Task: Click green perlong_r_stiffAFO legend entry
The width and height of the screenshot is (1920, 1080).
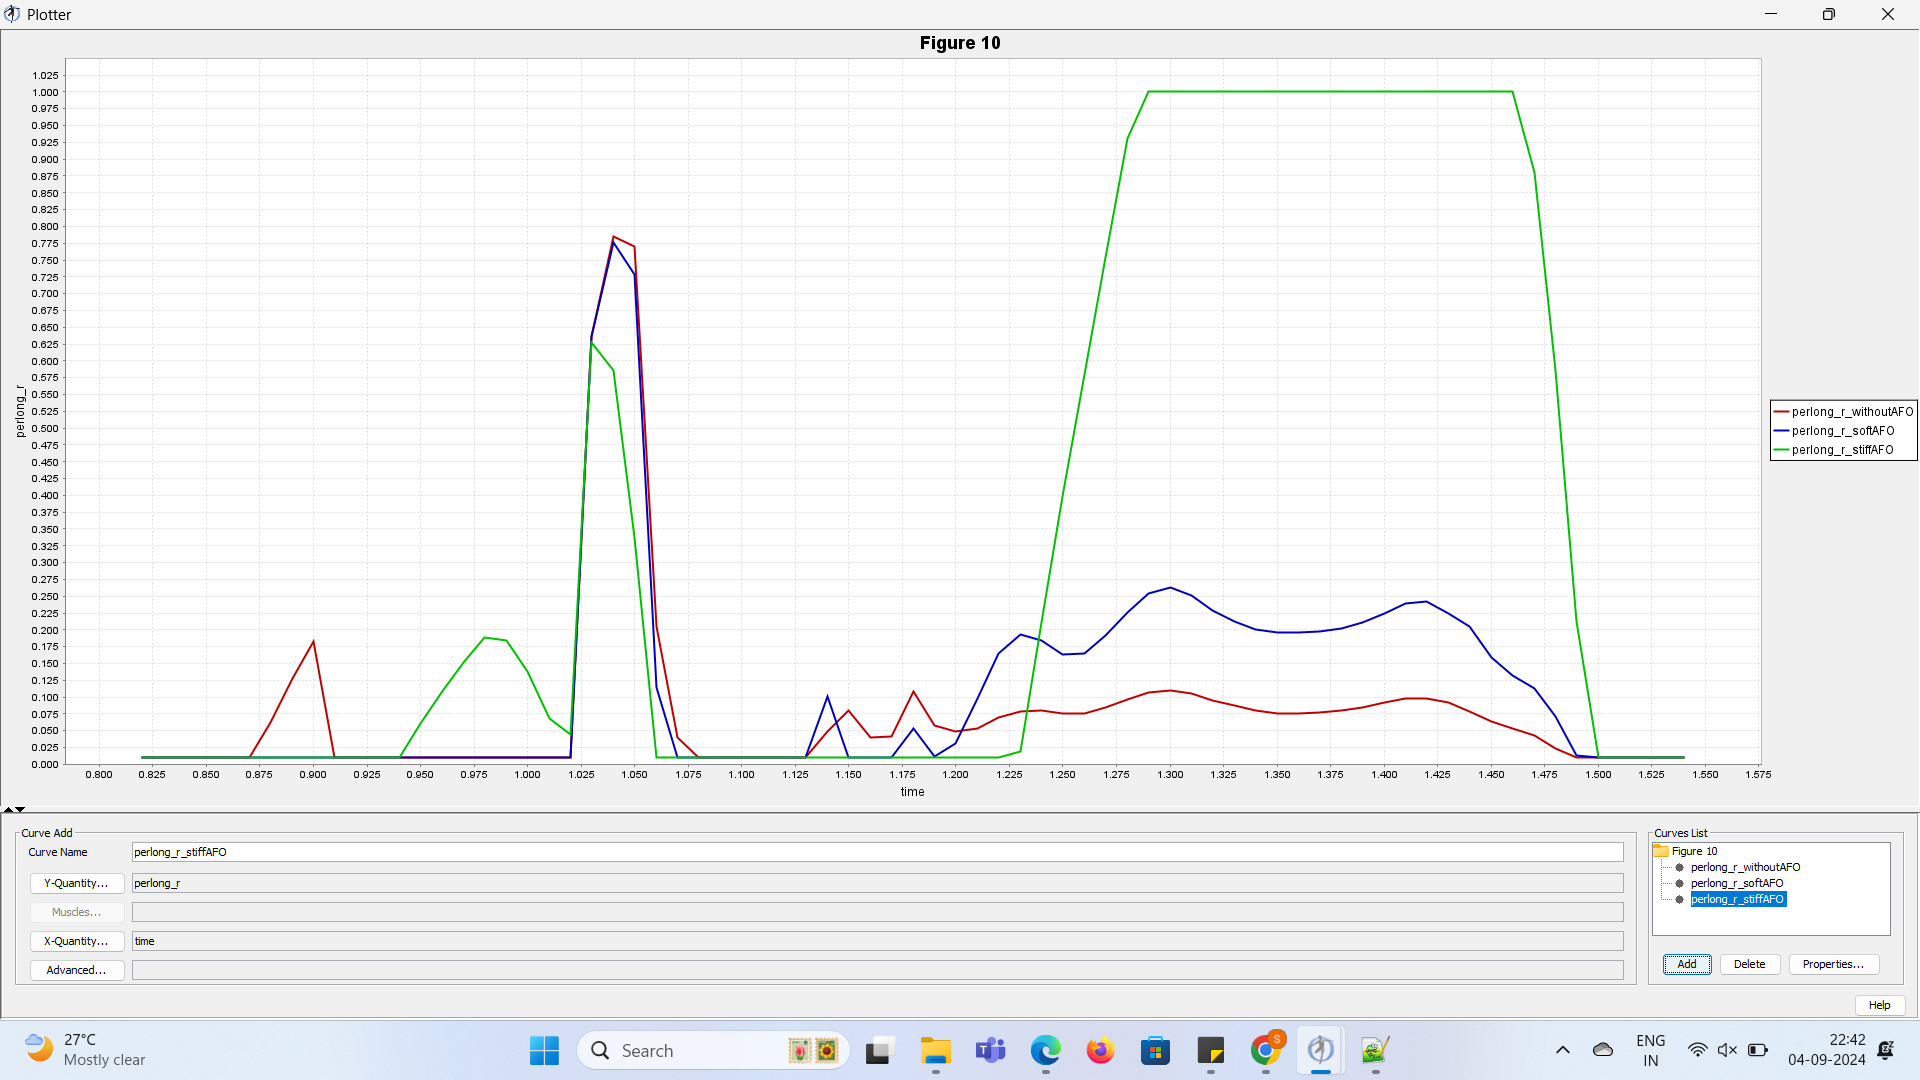Action: (x=1834, y=449)
